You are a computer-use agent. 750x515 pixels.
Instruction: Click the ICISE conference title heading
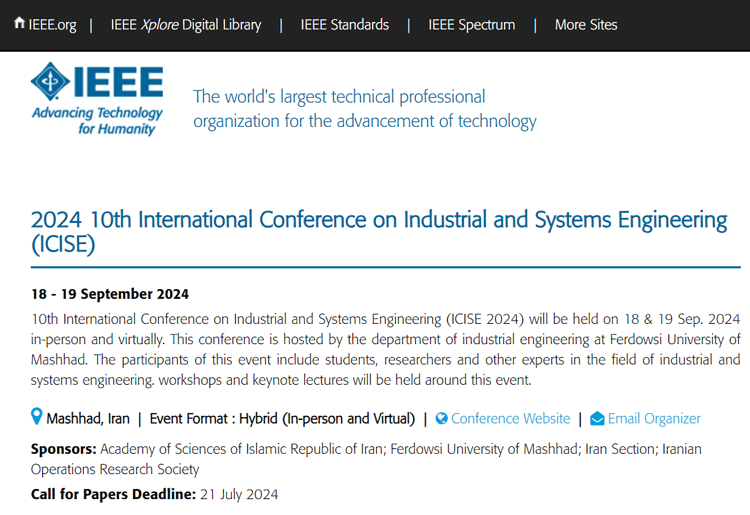(x=379, y=232)
